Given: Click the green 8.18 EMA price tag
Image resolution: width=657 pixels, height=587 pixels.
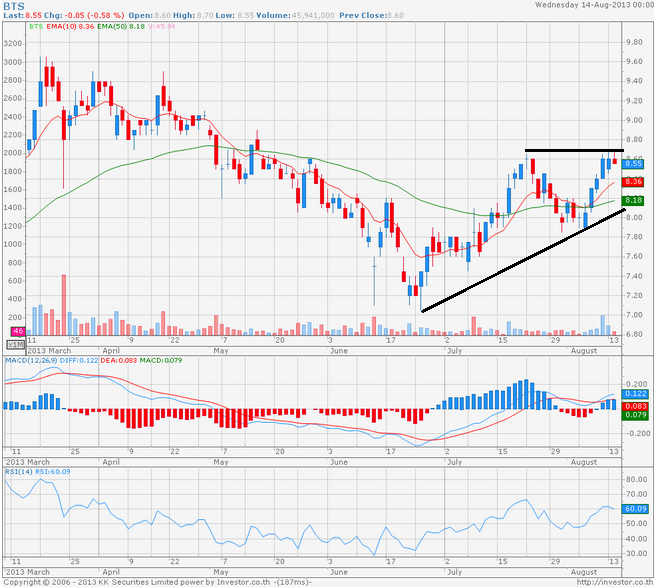Looking at the screenshot, I should pos(633,200).
